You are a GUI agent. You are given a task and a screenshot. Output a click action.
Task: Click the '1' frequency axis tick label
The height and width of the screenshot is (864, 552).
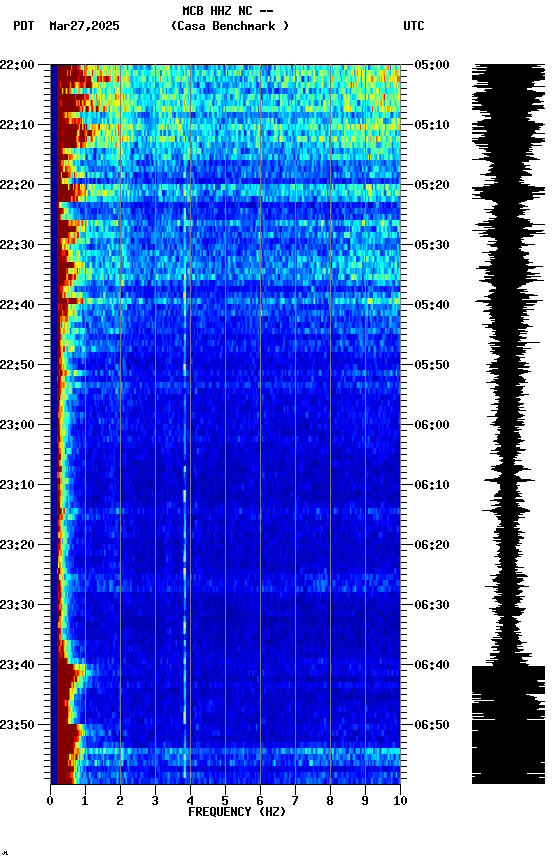tap(85, 801)
